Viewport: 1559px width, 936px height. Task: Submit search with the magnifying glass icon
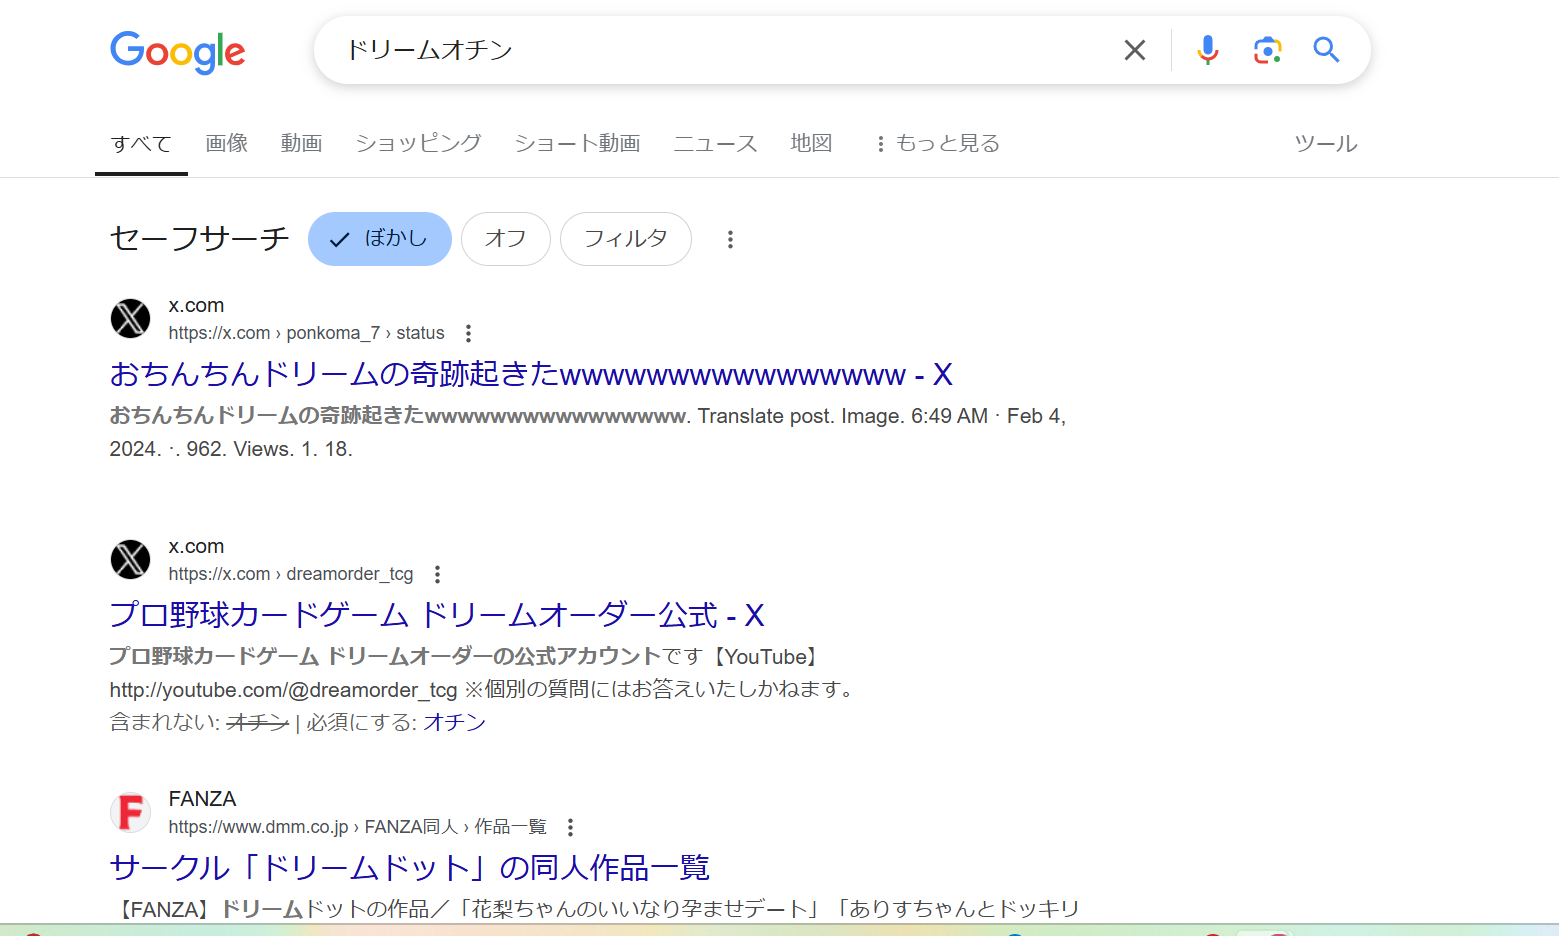(x=1326, y=50)
